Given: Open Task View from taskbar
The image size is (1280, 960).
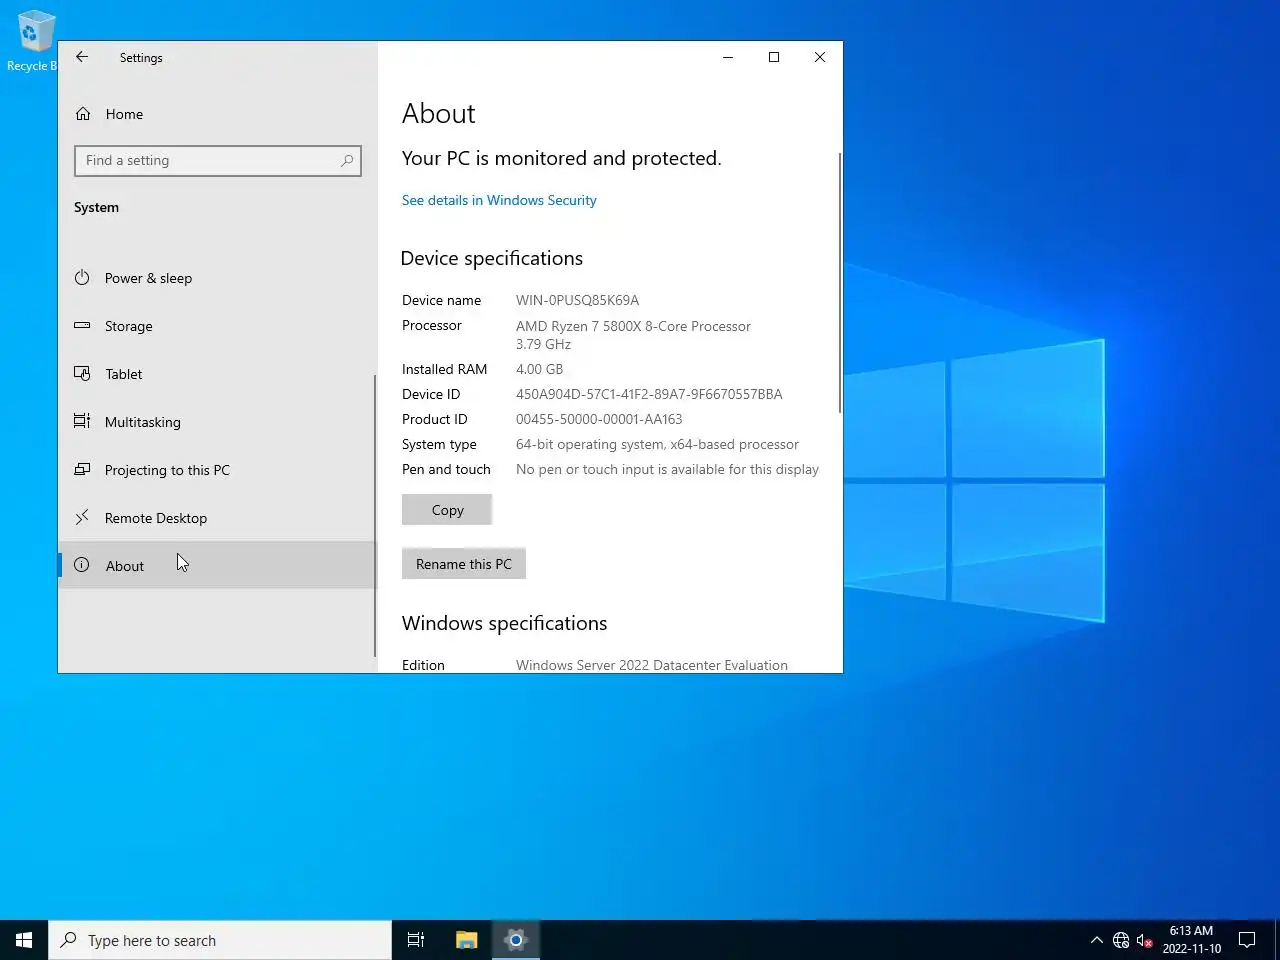Looking at the screenshot, I should 416,940.
